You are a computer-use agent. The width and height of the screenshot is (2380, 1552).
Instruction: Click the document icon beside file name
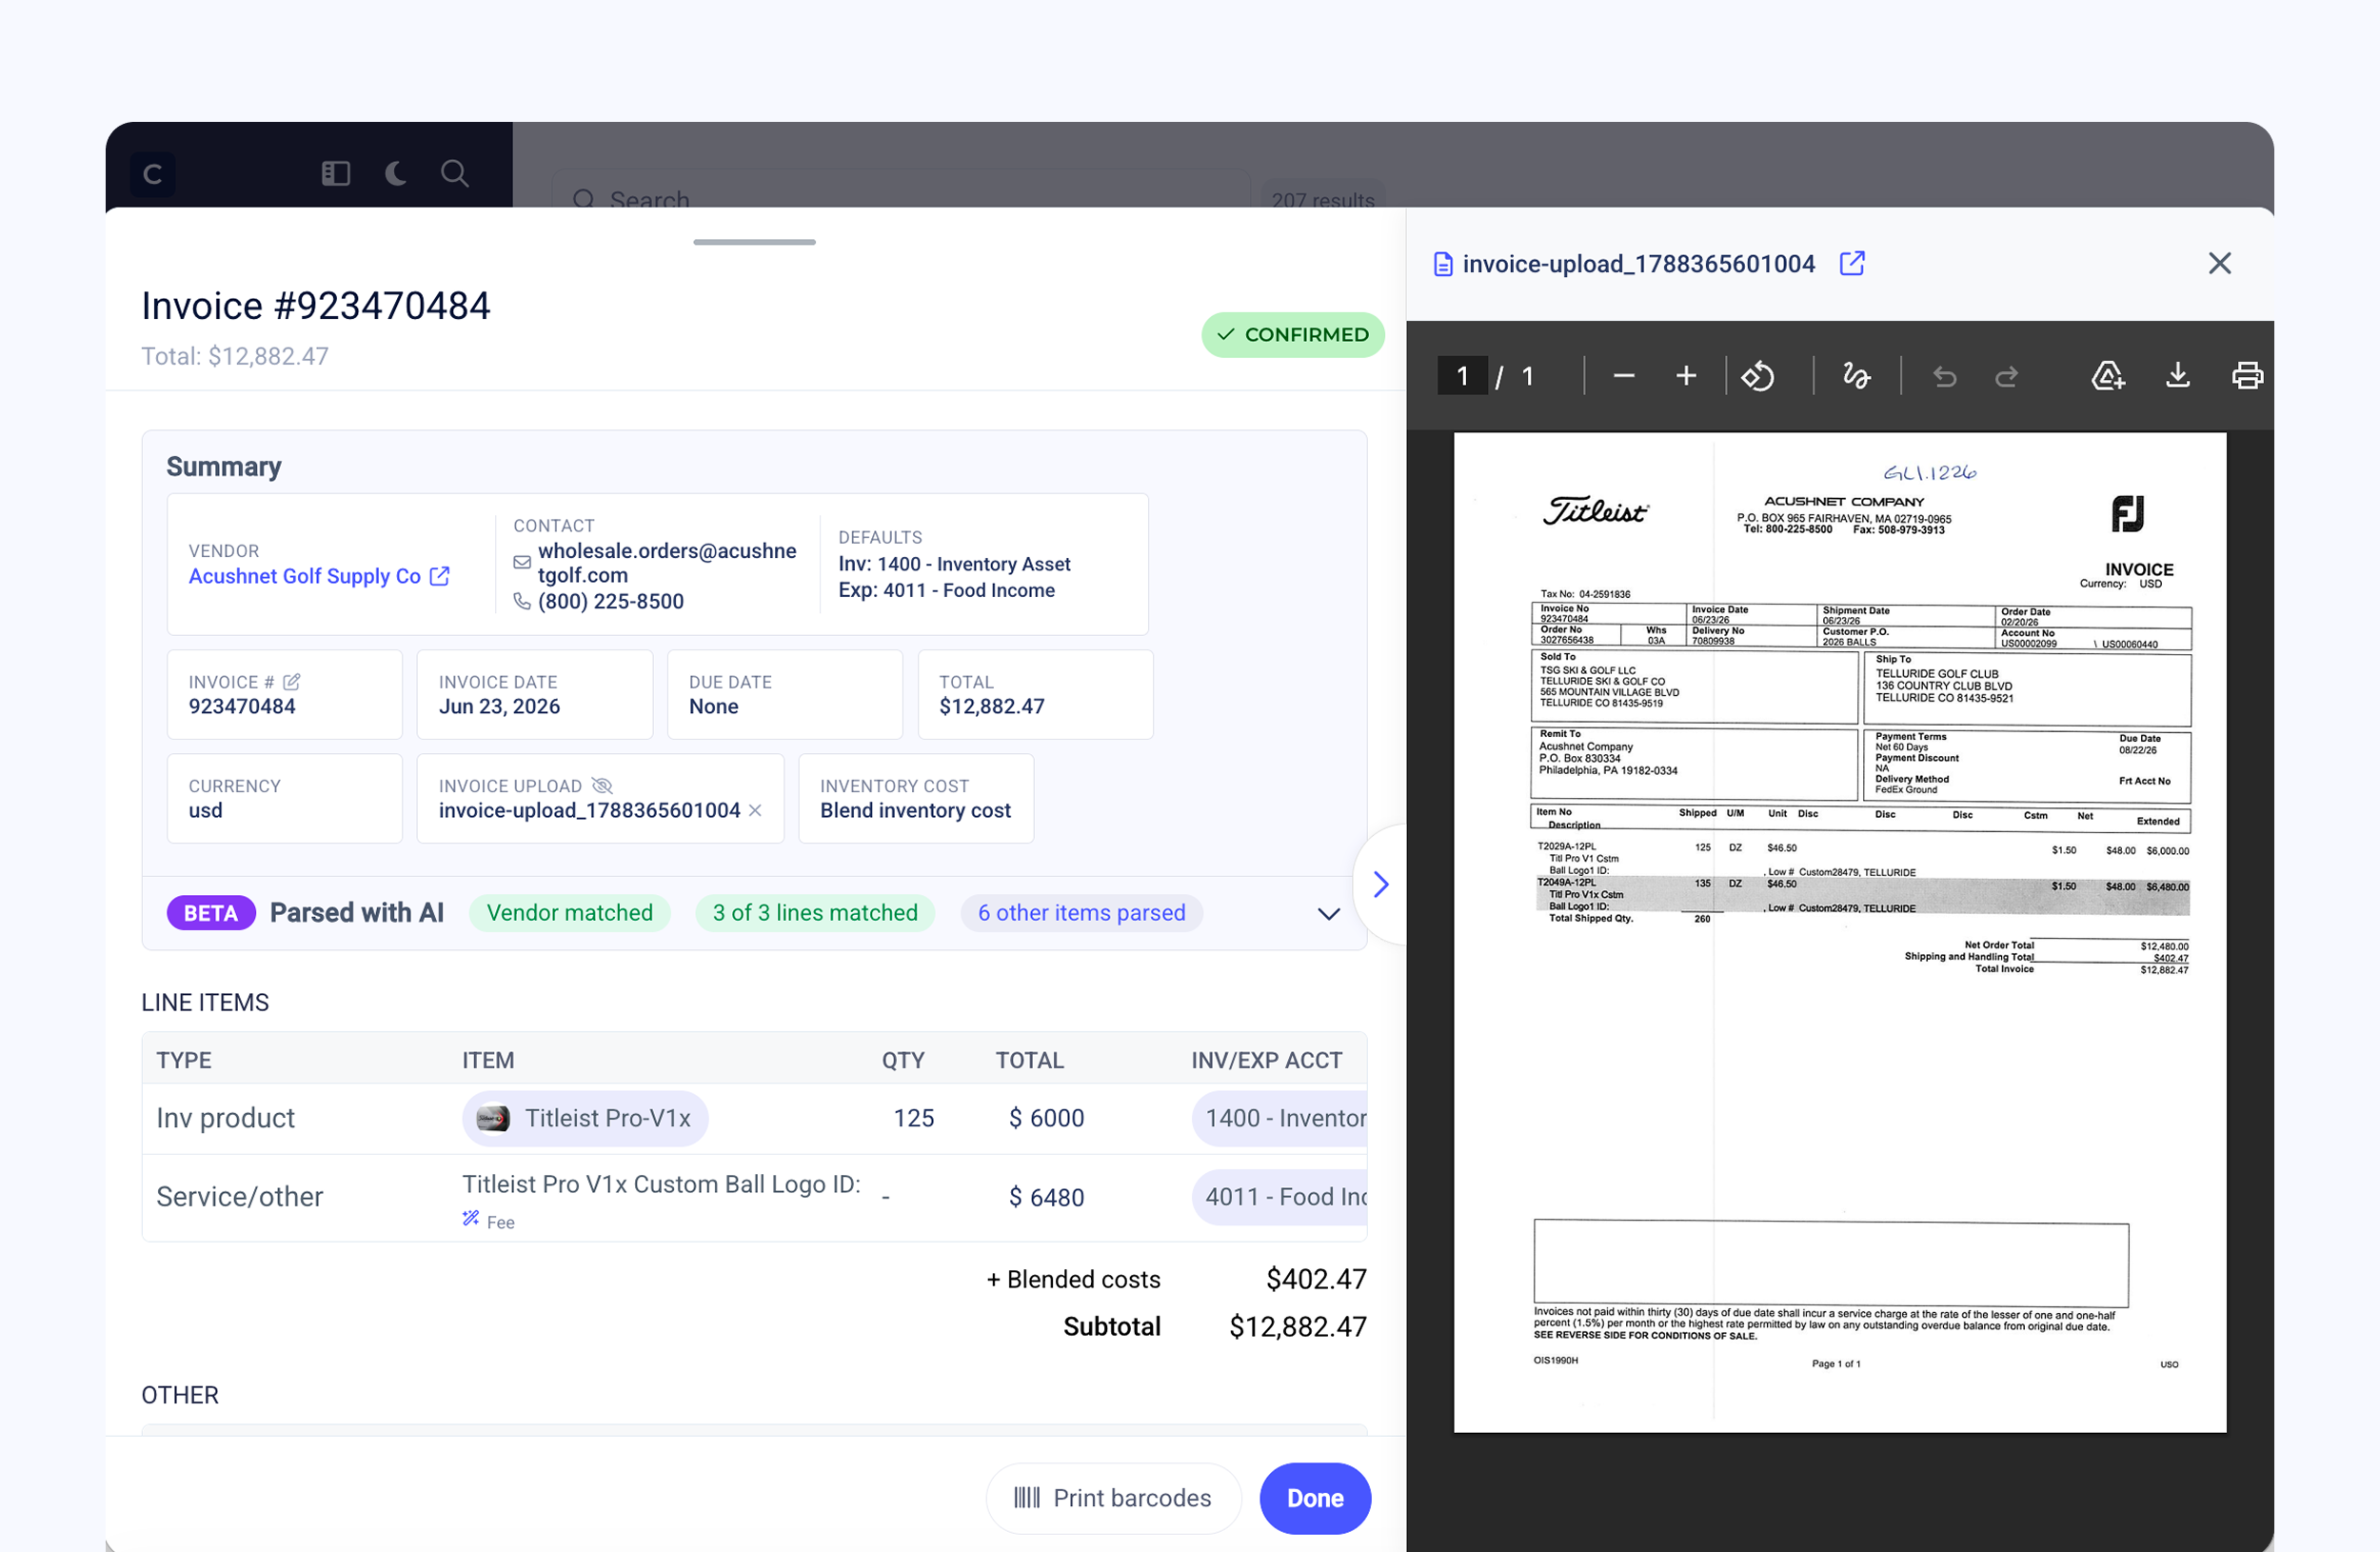pyautogui.click(x=1443, y=264)
